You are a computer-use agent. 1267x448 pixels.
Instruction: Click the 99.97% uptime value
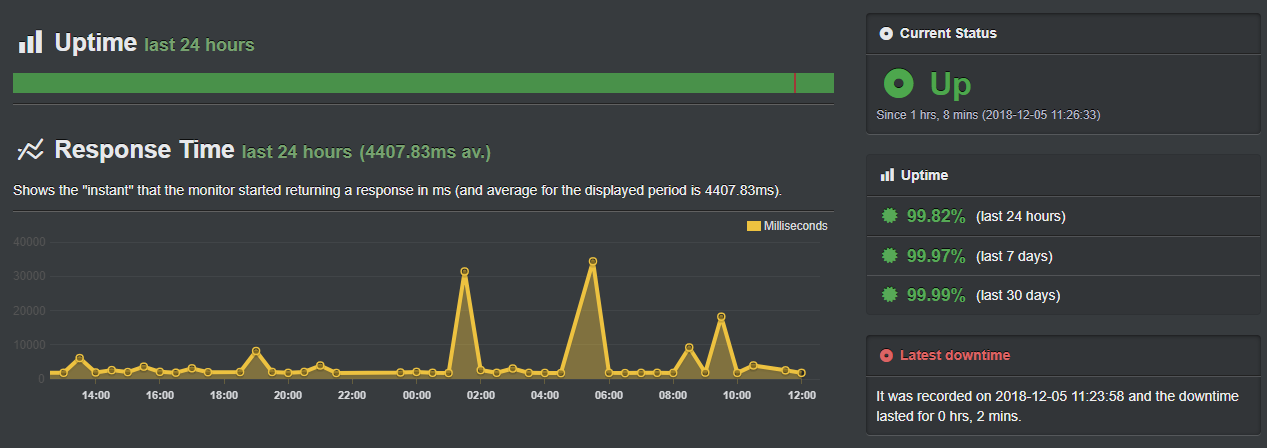tap(936, 256)
